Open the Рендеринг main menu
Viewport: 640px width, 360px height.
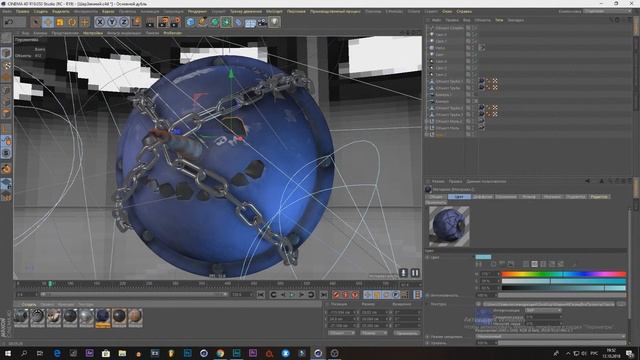click(x=197, y=11)
